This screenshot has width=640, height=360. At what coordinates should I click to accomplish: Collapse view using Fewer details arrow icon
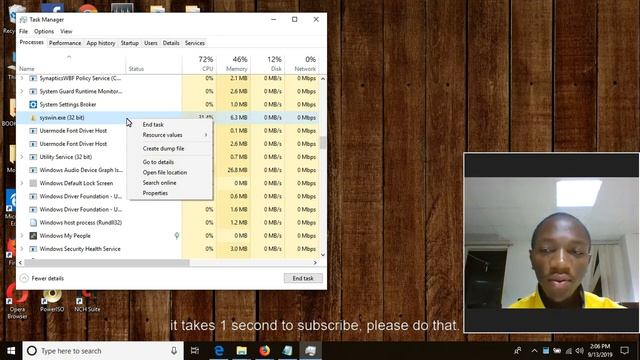[x=24, y=278]
